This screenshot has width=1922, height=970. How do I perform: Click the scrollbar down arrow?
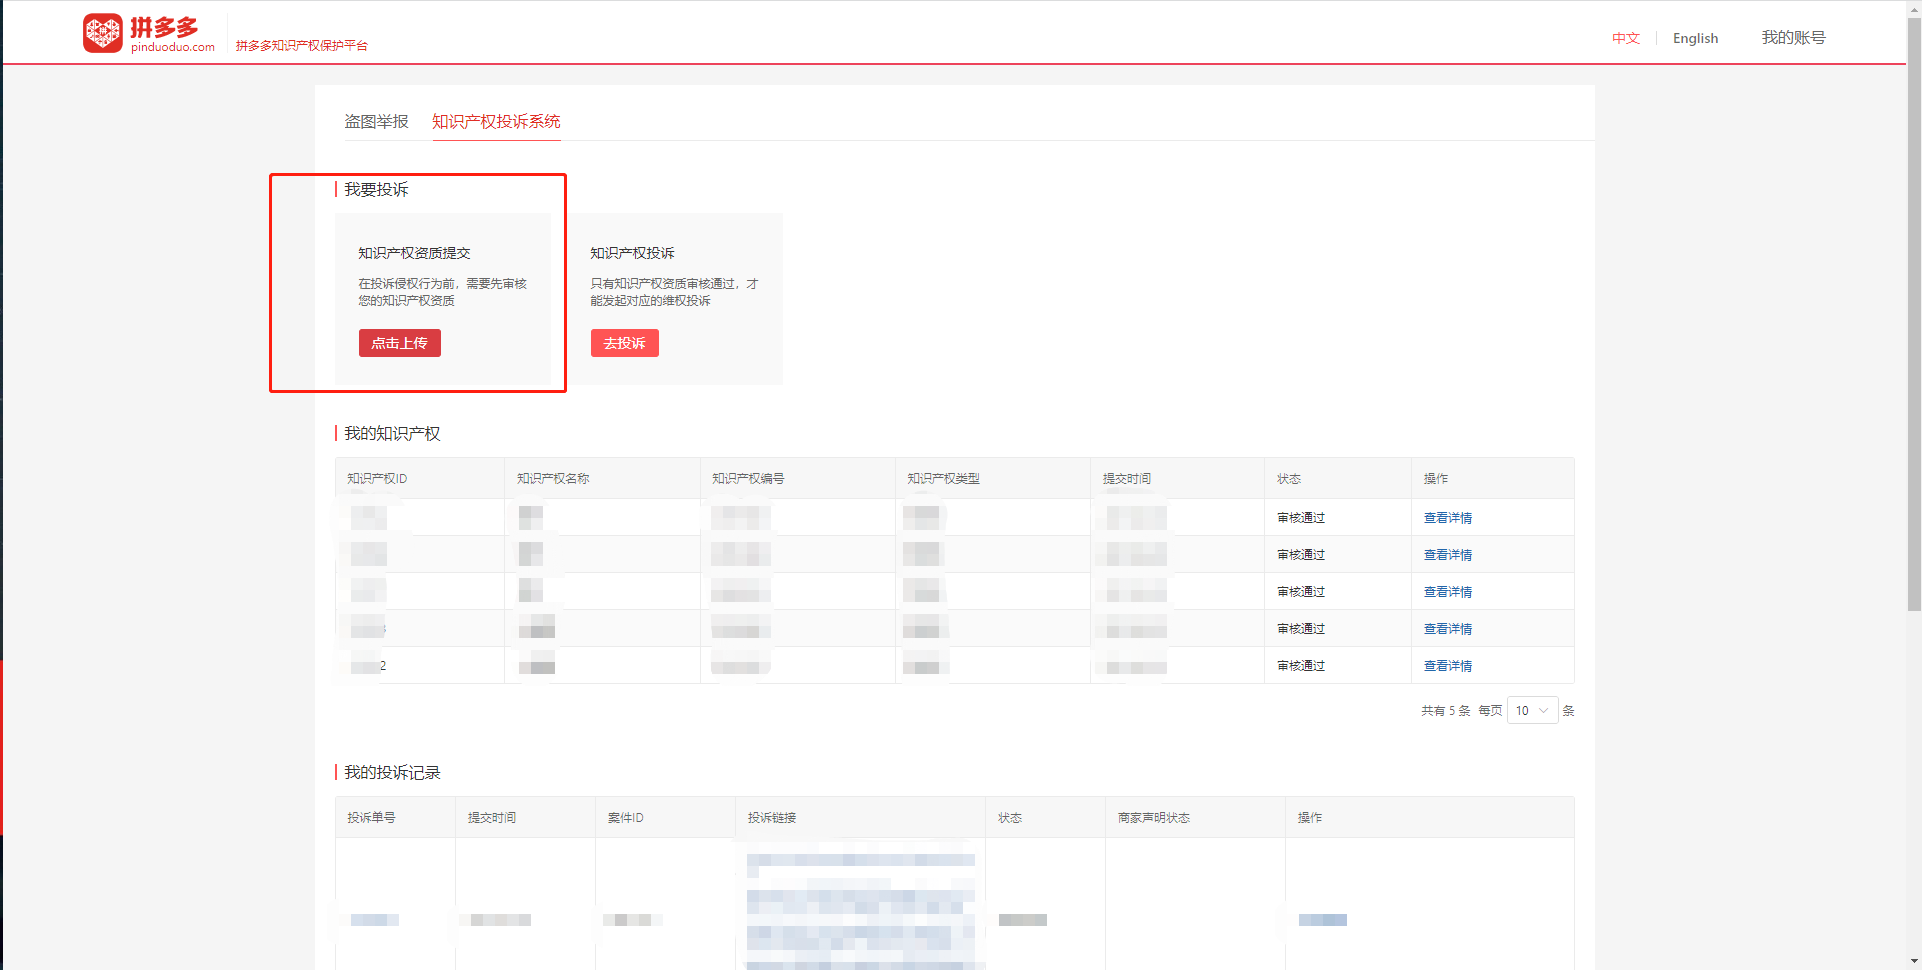click(1914, 961)
